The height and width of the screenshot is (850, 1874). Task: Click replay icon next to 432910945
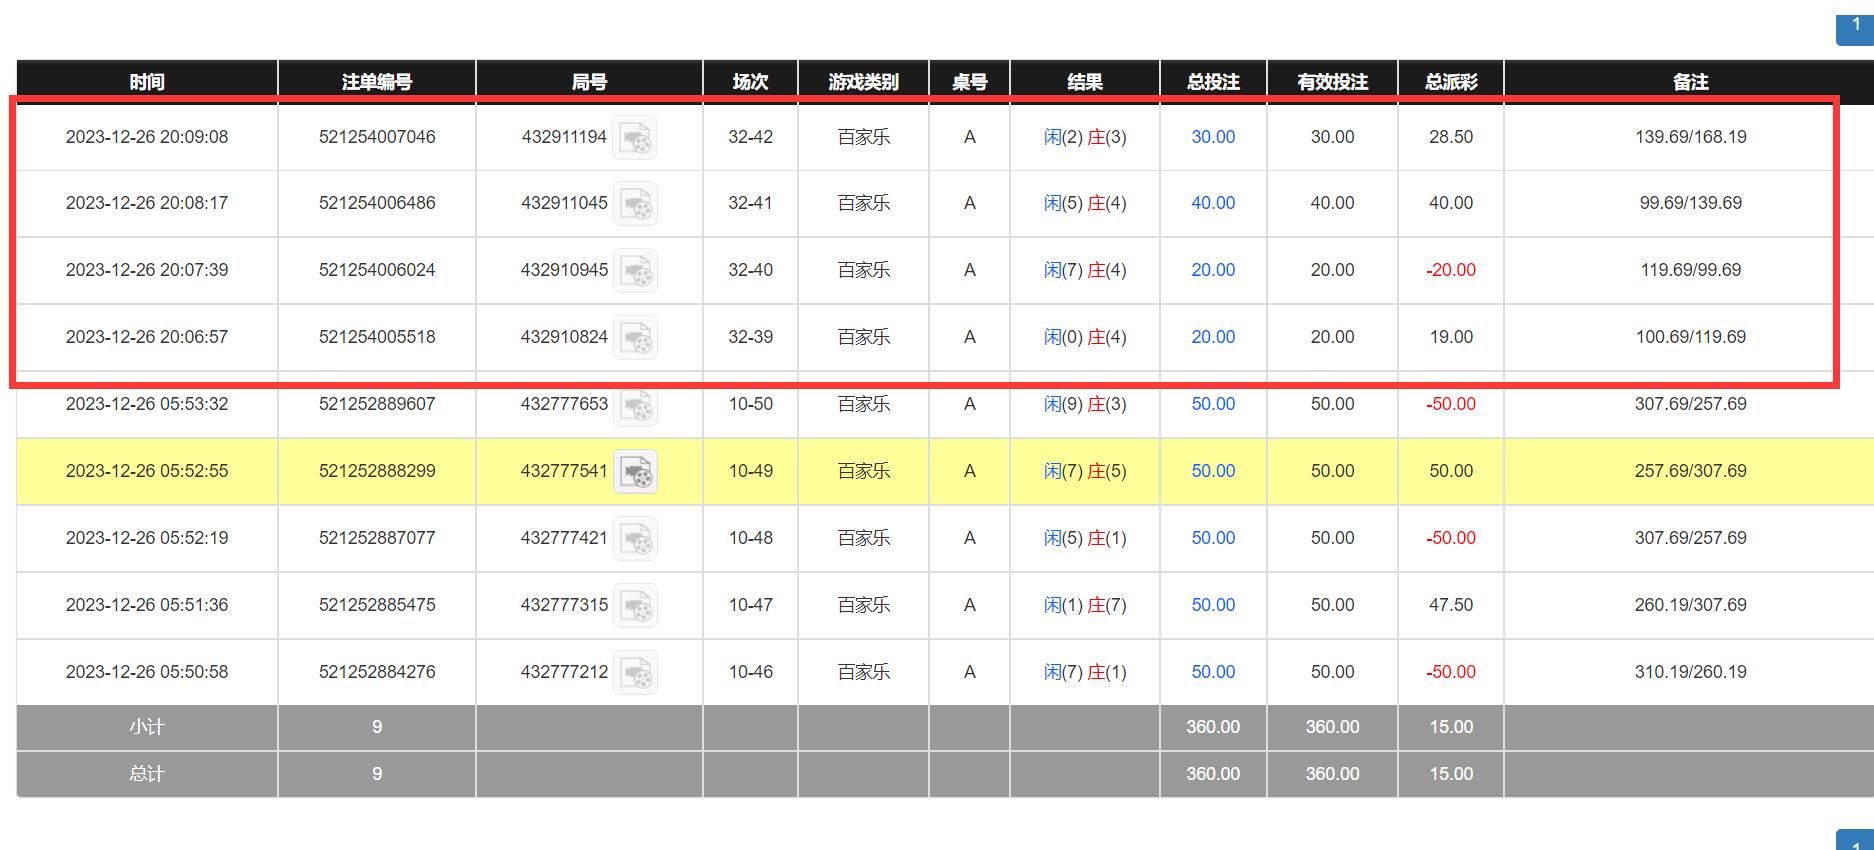[x=635, y=271]
